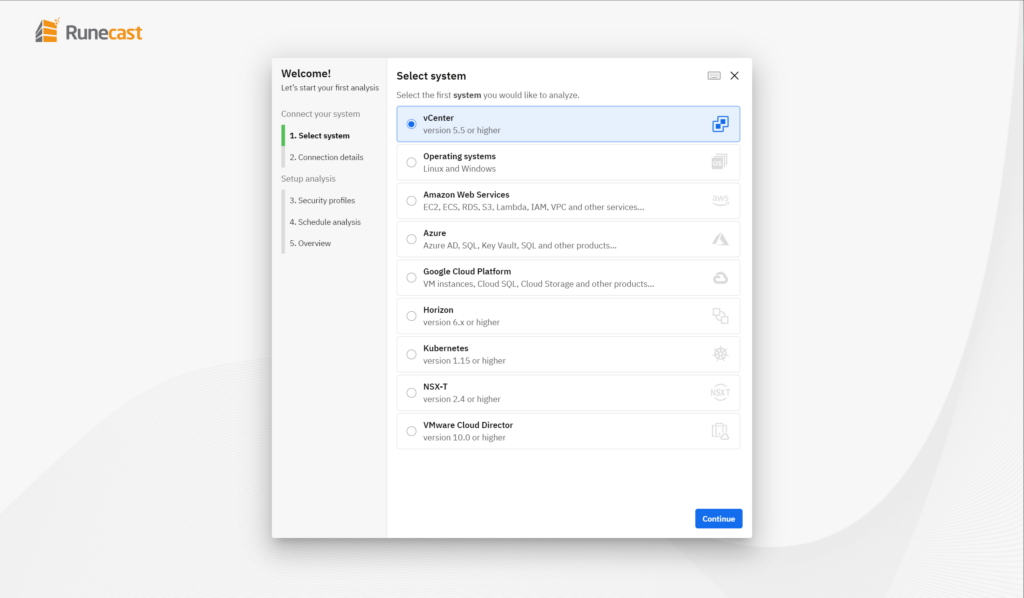
Task: Go to step 4. Schedule analysis
Action: (325, 222)
